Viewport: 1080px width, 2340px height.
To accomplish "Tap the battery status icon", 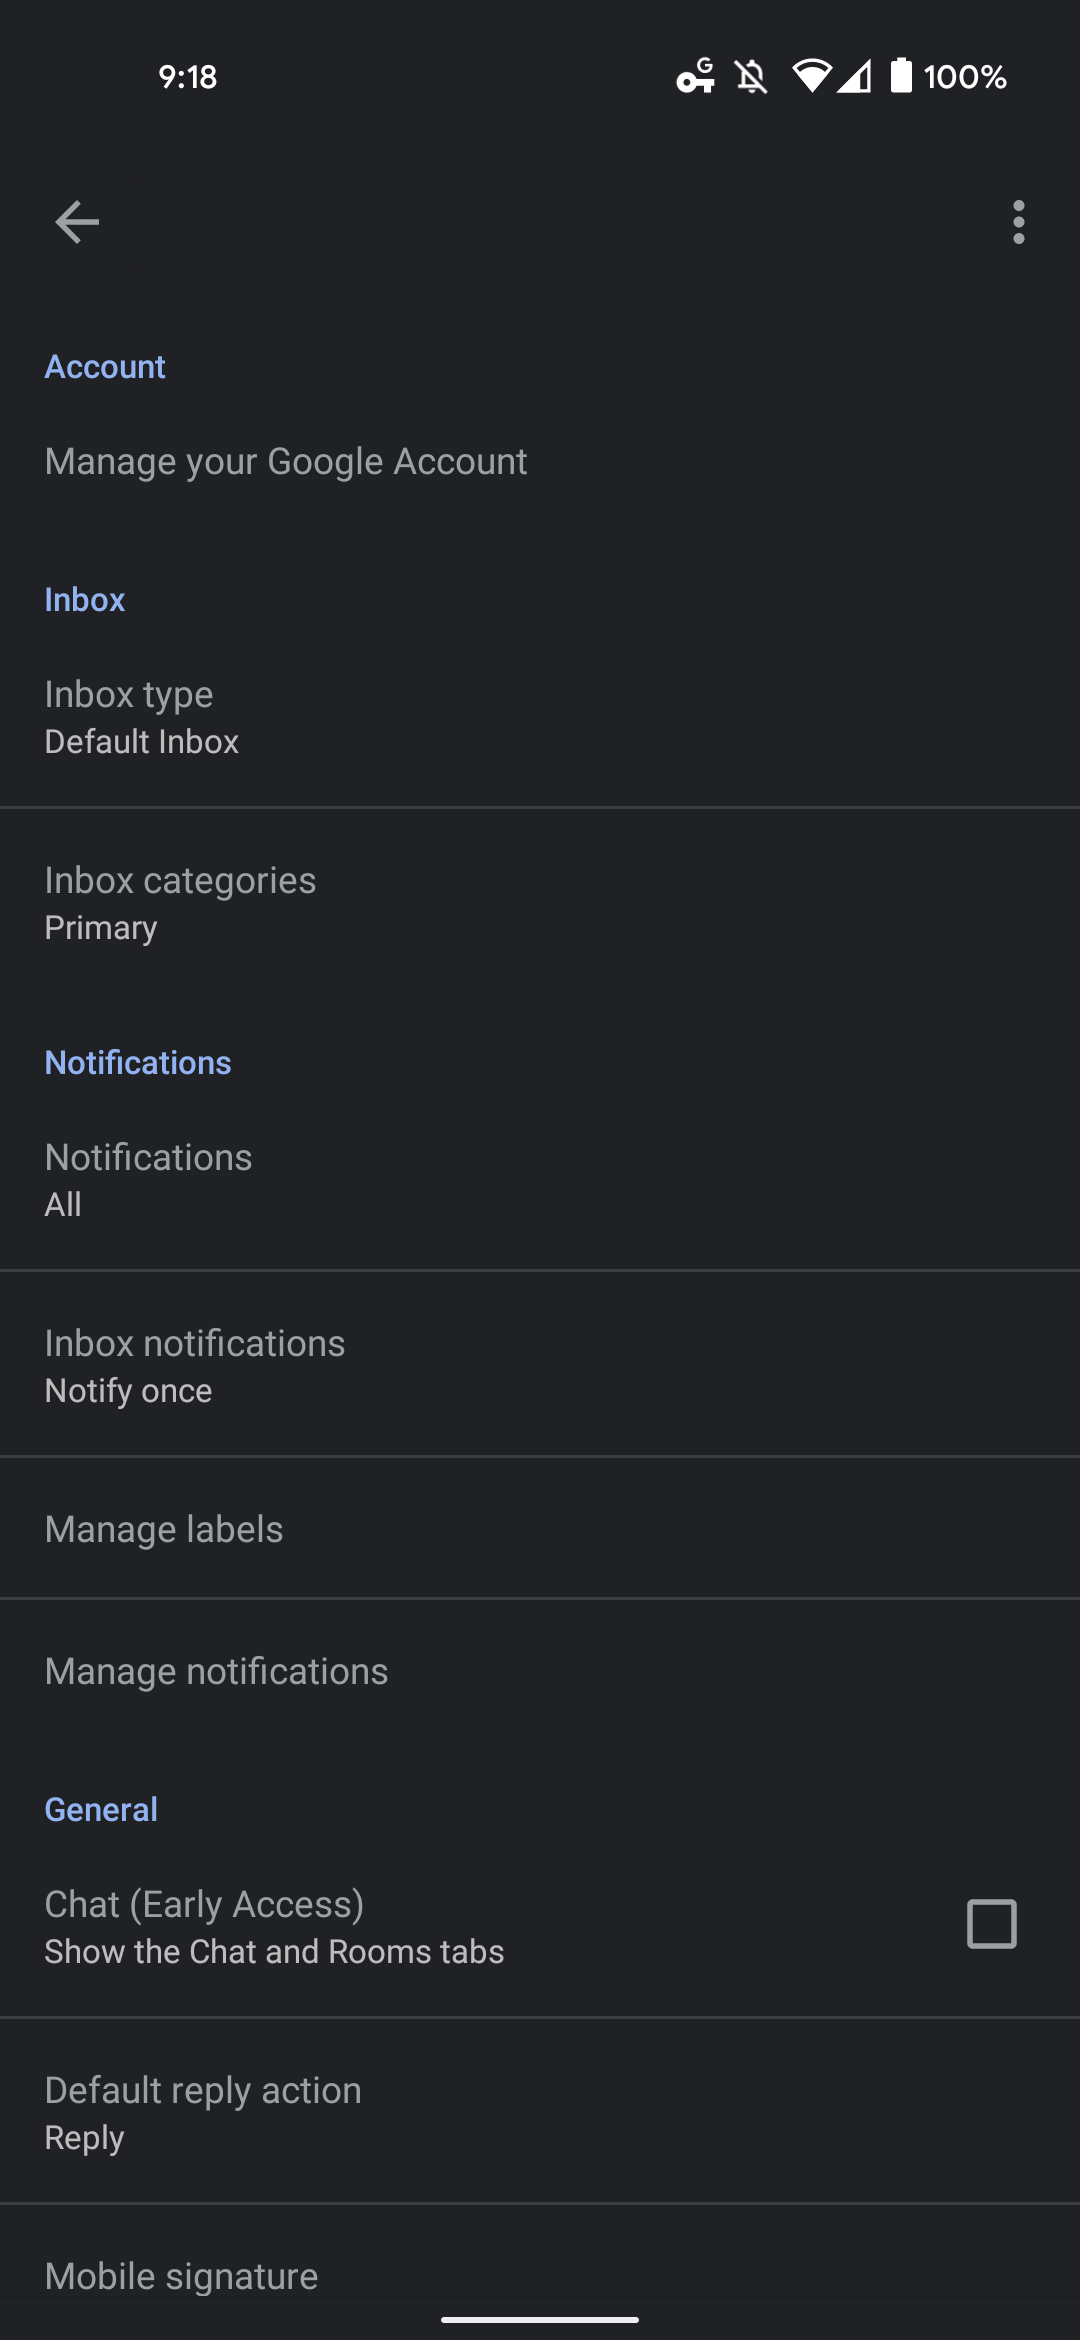I will click(901, 76).
